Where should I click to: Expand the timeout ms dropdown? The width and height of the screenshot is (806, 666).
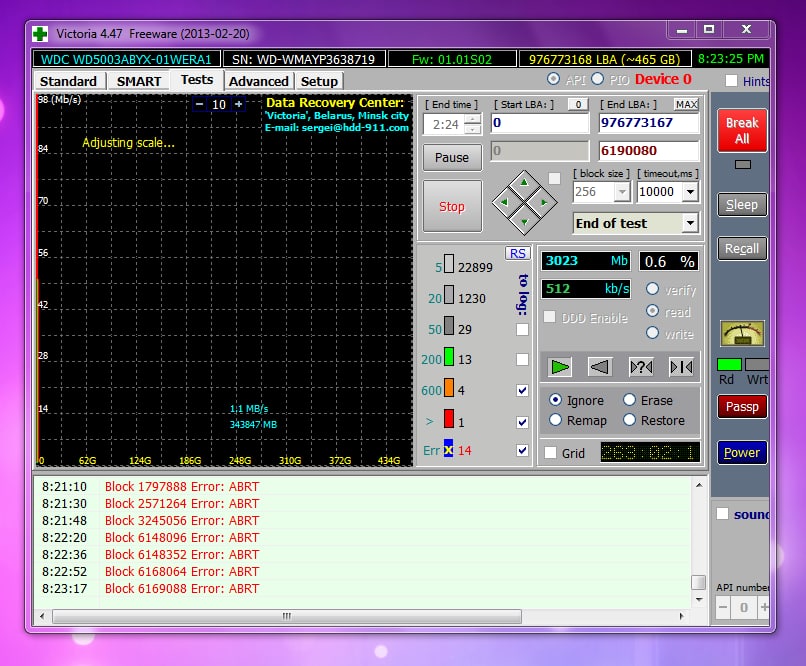pos(689,192)
